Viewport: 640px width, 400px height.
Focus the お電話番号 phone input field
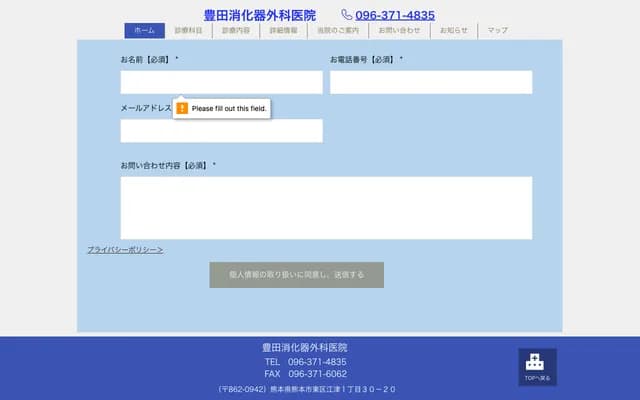tap(431, 82)
